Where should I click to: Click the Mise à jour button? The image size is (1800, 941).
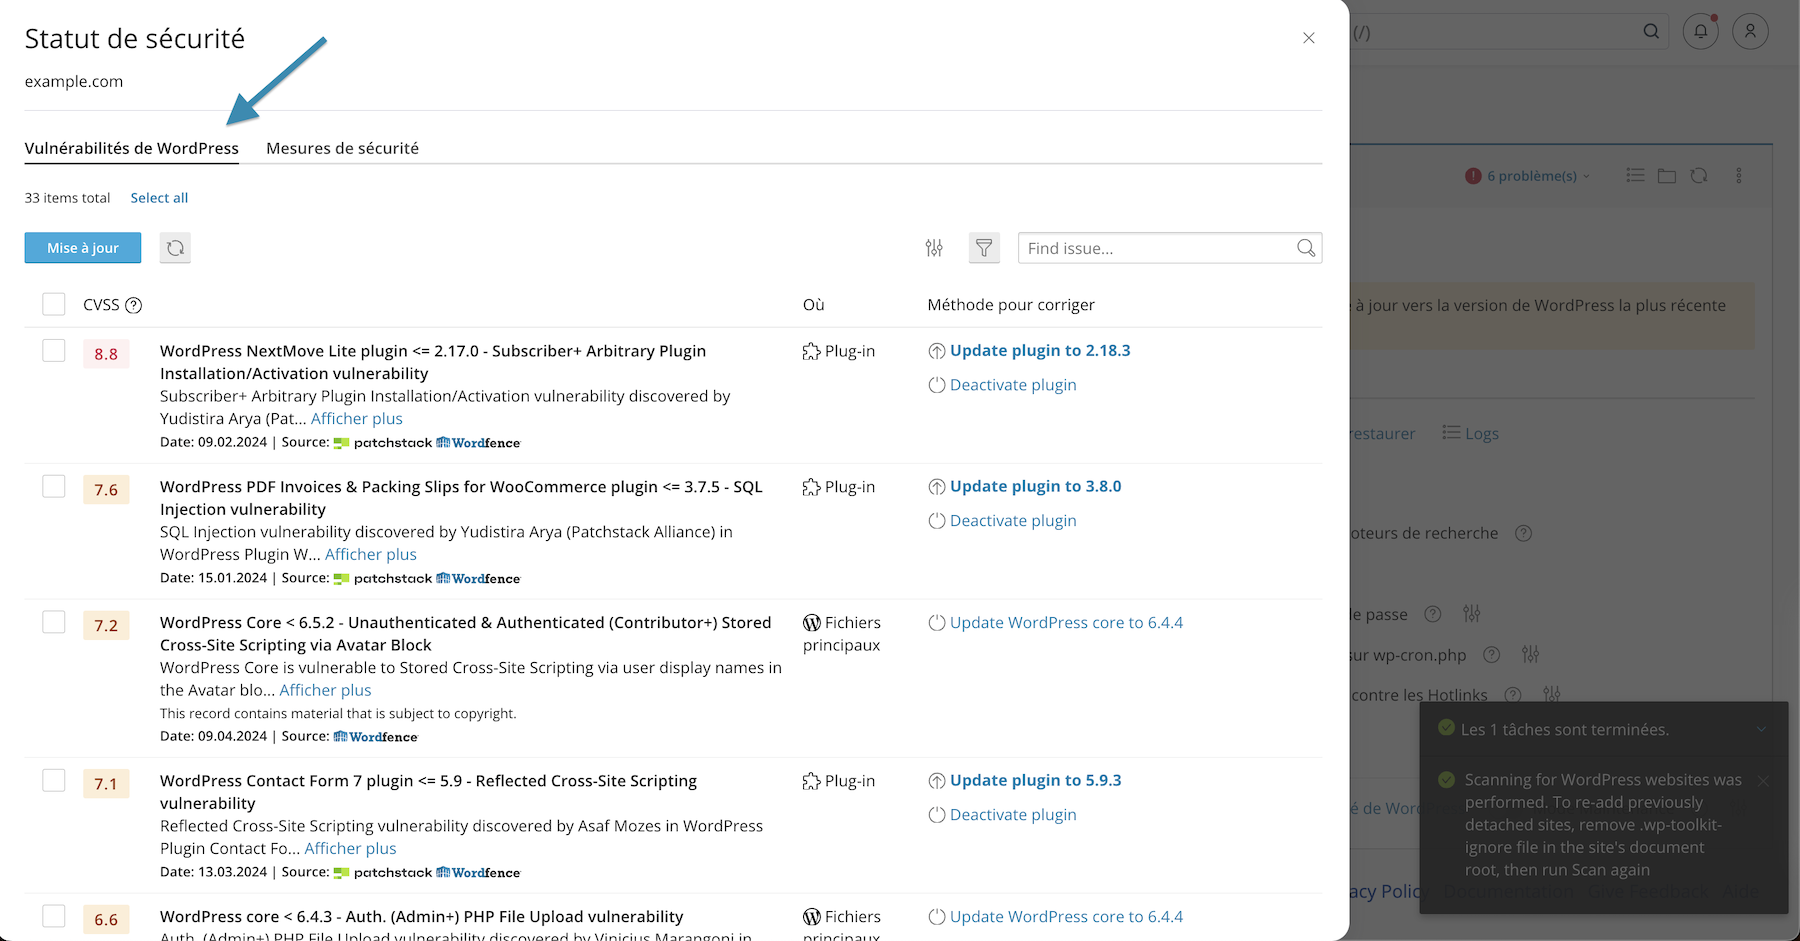(x=82, y=247)
